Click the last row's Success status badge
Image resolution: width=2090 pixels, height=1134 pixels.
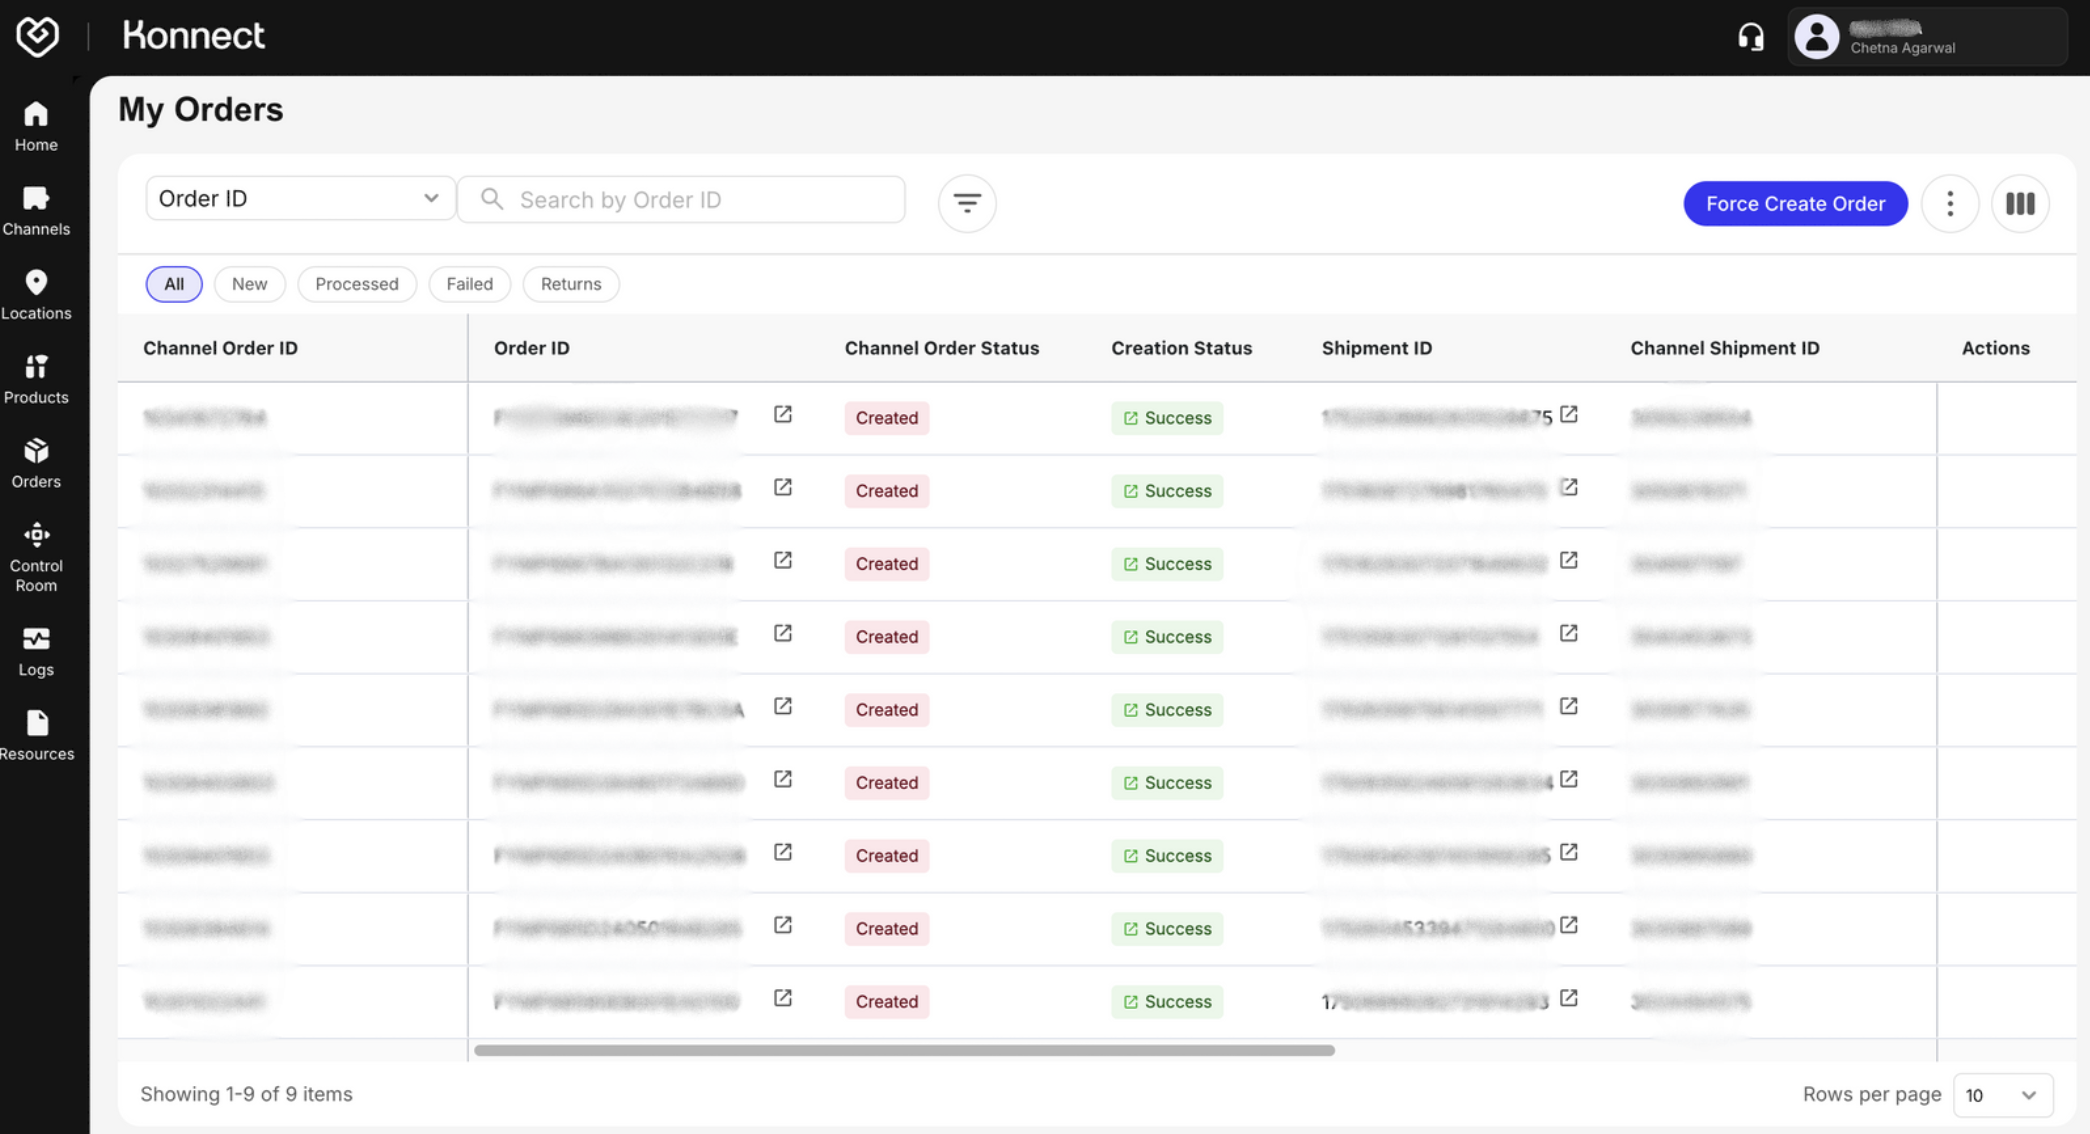(x=1166, y=1002)
